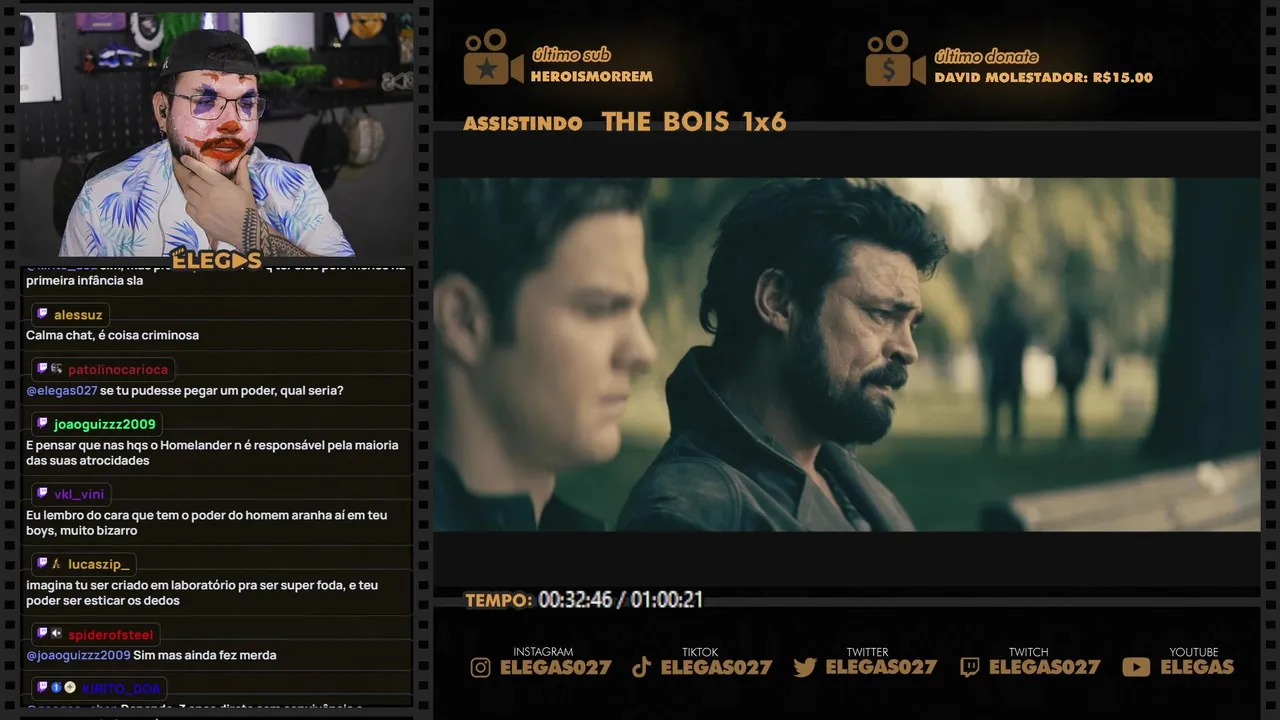Open chat username lucaszip_
Image resolution: width=1280 pixels, height=720 pixels.
98,565
